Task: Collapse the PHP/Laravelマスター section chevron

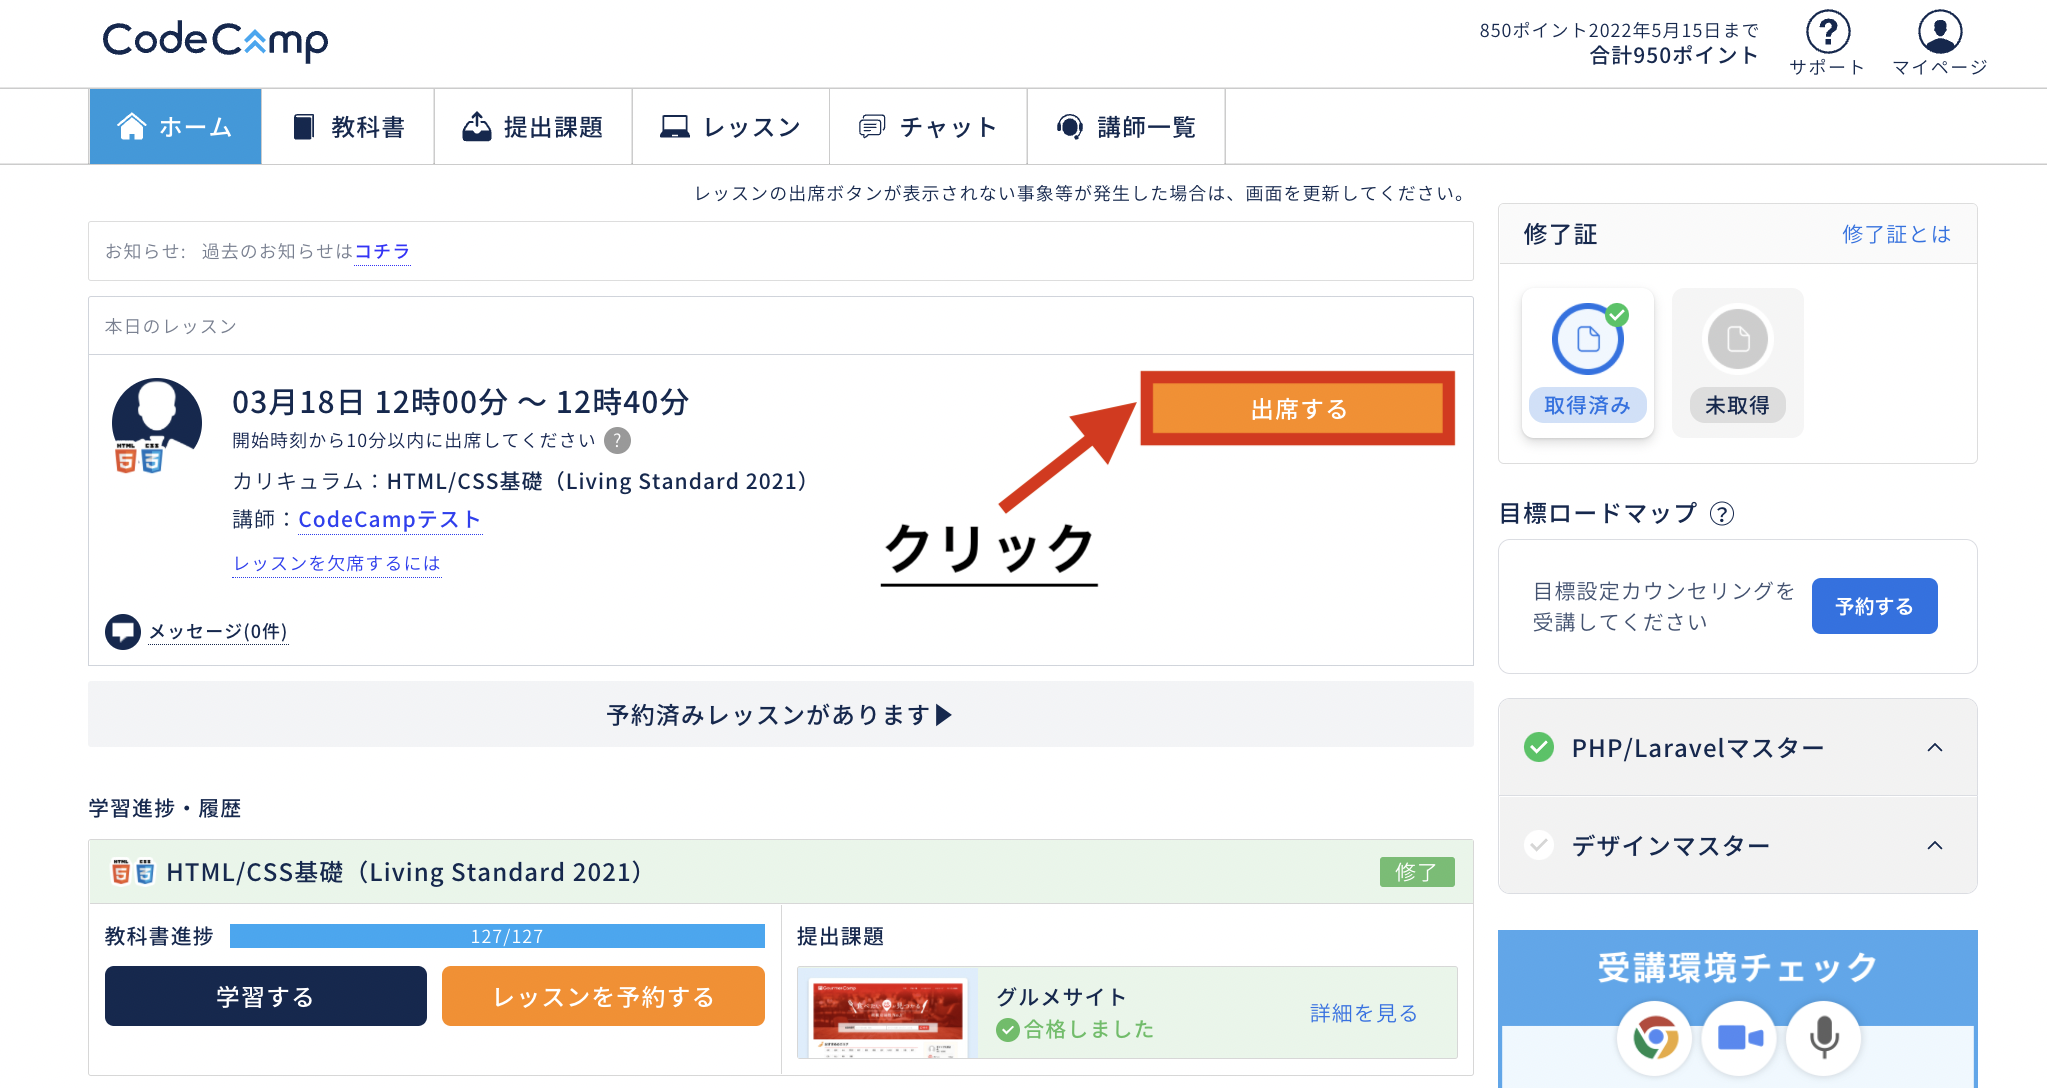Action: [1934, 748]
